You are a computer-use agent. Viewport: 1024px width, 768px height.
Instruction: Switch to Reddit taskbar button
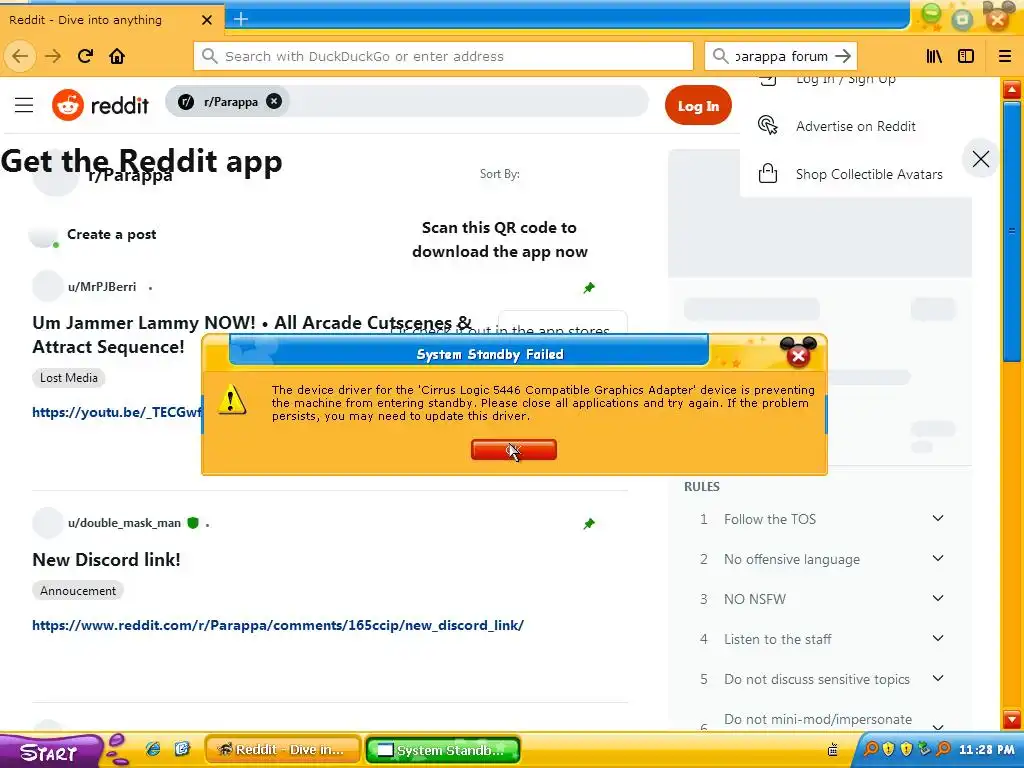(283, 750)
